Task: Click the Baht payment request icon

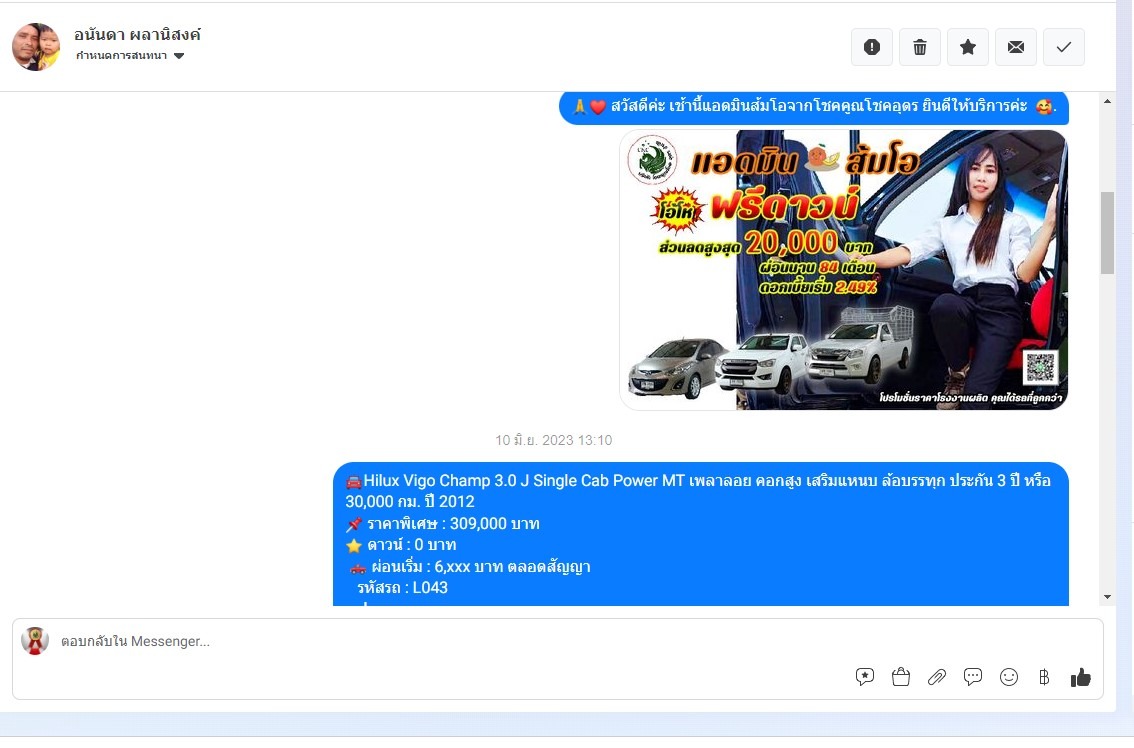Action: coord(1044,677)
